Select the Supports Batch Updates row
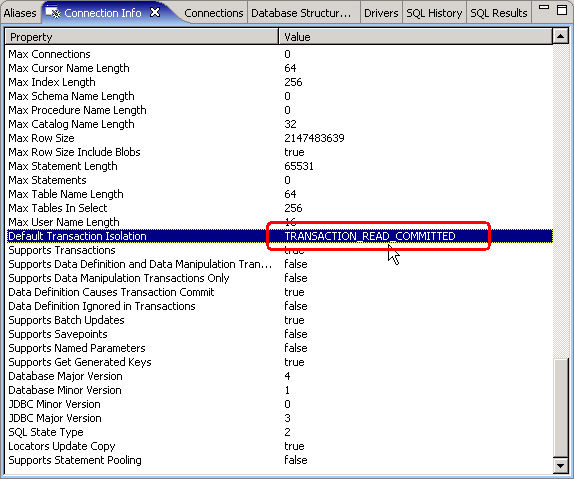Image resolution: width=574 pixels, height=479 pixels. coord(280,320)
